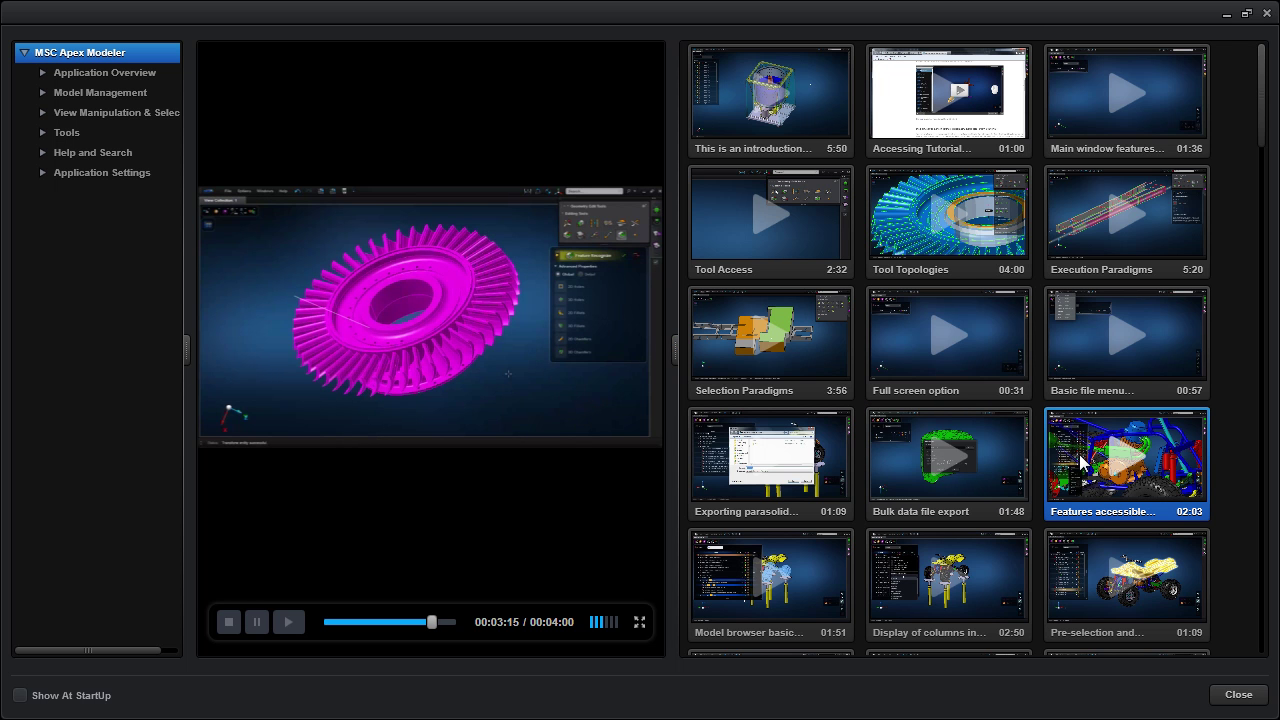This screenshot has width=1280, height=720.
Task: Open the Model browser basic video
Action: [x=771, y=585]
